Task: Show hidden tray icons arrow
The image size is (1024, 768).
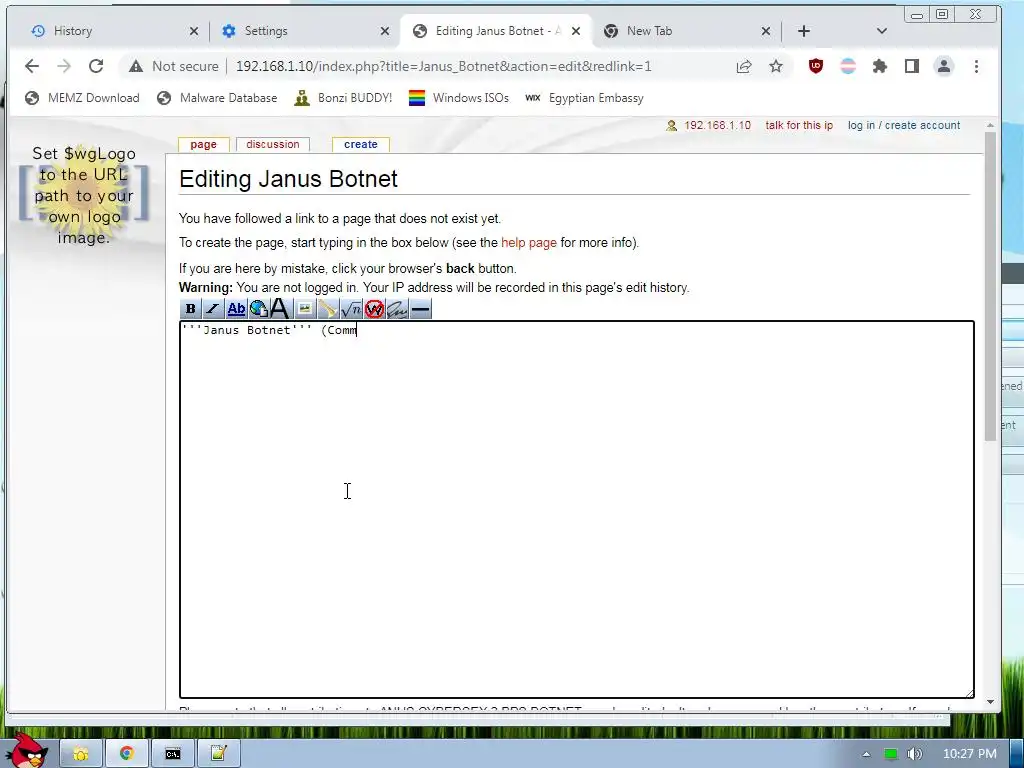Action: point(866,754)
